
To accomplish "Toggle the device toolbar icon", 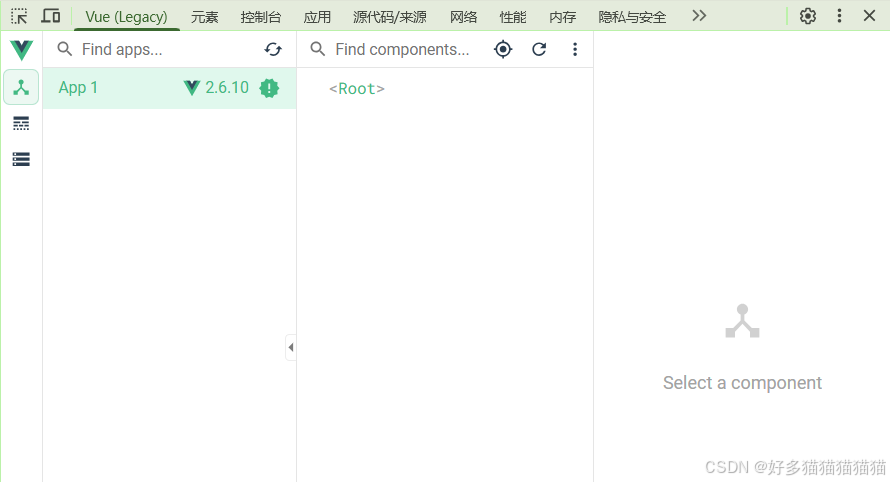I will click(51, 16).
